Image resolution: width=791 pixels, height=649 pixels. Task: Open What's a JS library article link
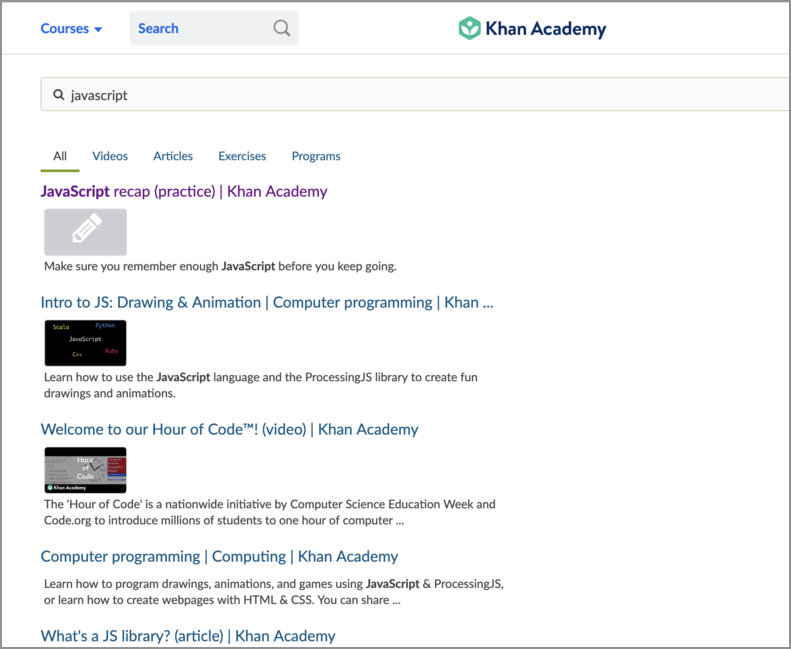click(x=188, y=636)
